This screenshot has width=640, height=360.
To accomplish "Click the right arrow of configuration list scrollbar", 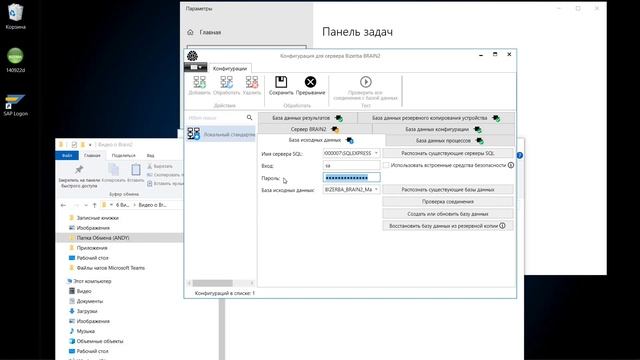I will point(252,283).
